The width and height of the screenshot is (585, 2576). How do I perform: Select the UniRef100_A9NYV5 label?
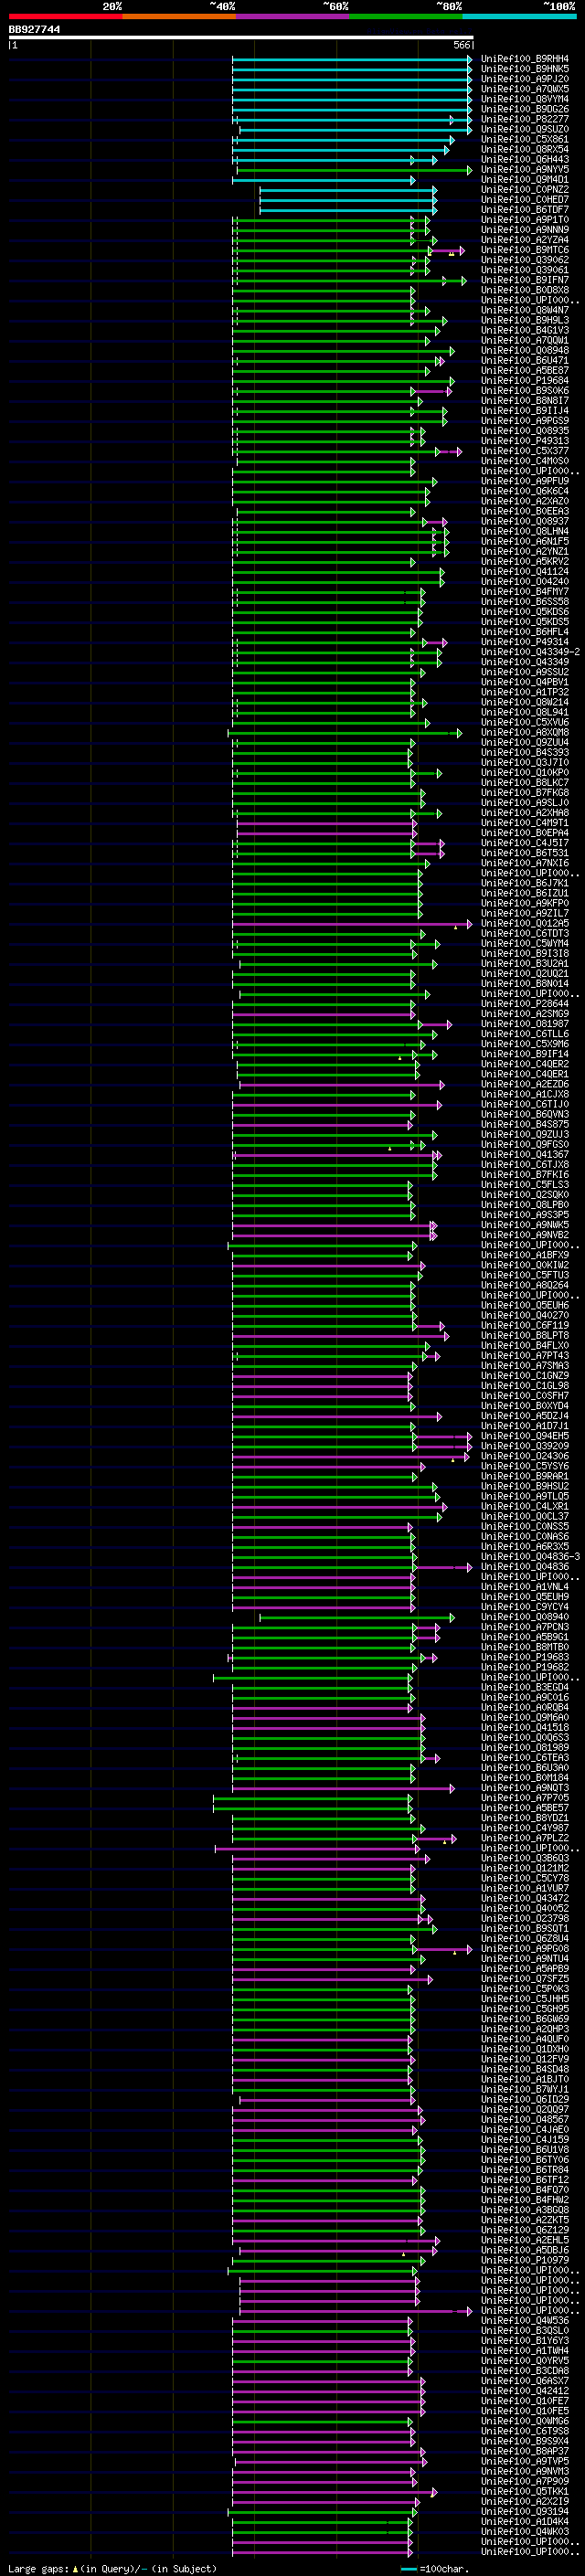point(525,169)
